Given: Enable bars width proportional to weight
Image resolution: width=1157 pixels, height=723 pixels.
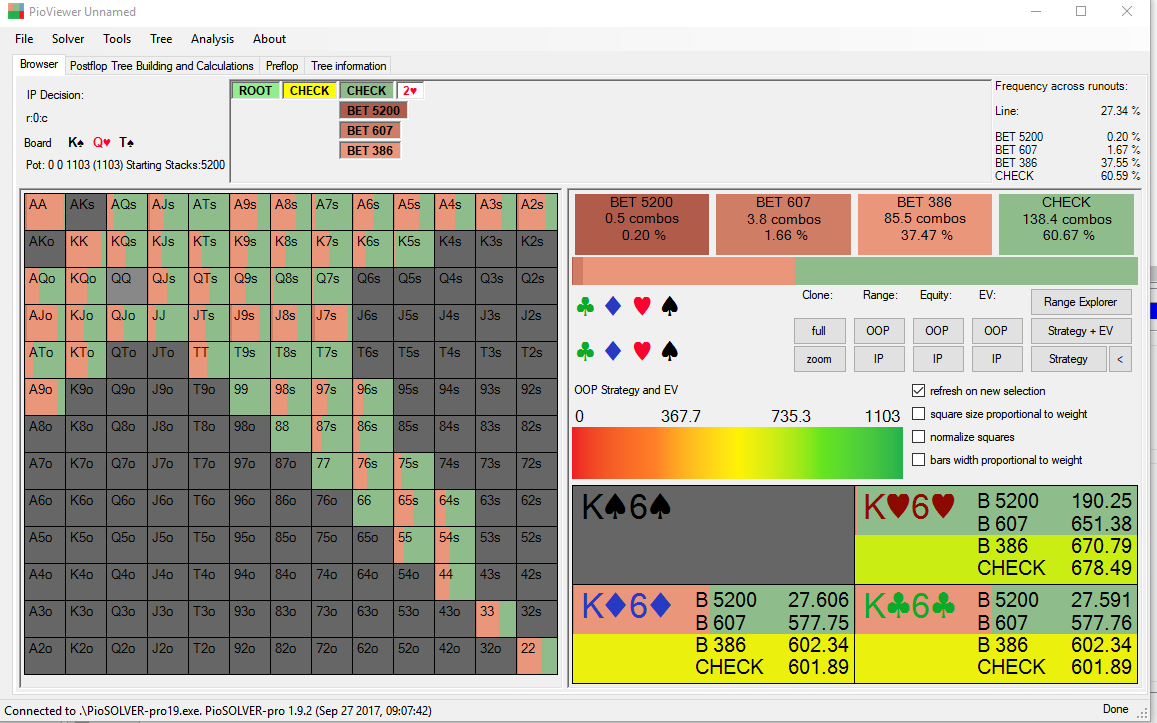Looking at the screenshot, I should (x=919, y=460).
